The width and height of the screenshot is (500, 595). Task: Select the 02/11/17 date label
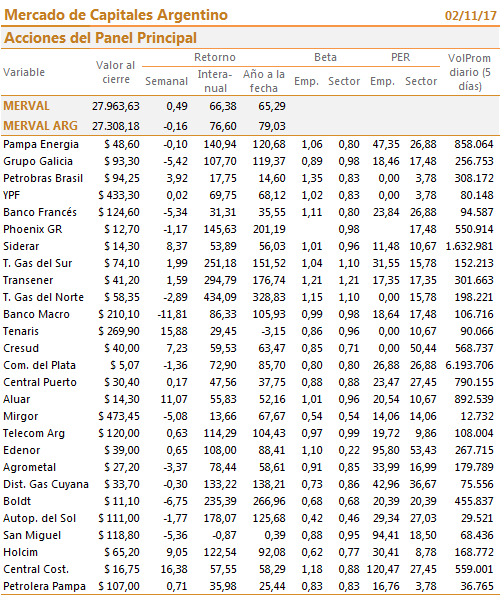(470, 16)
